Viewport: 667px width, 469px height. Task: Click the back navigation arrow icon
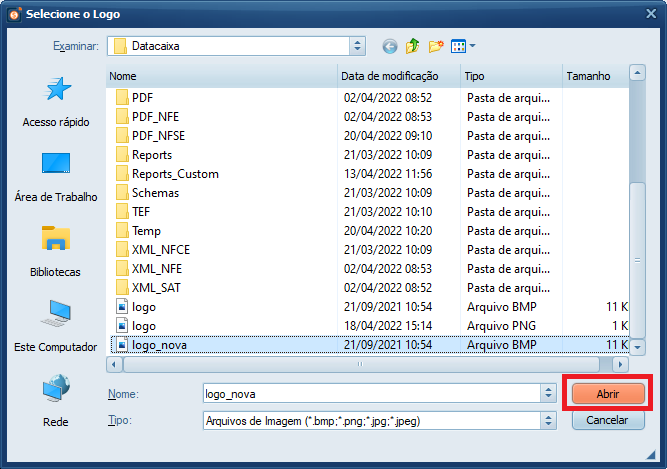pos(389,46)
